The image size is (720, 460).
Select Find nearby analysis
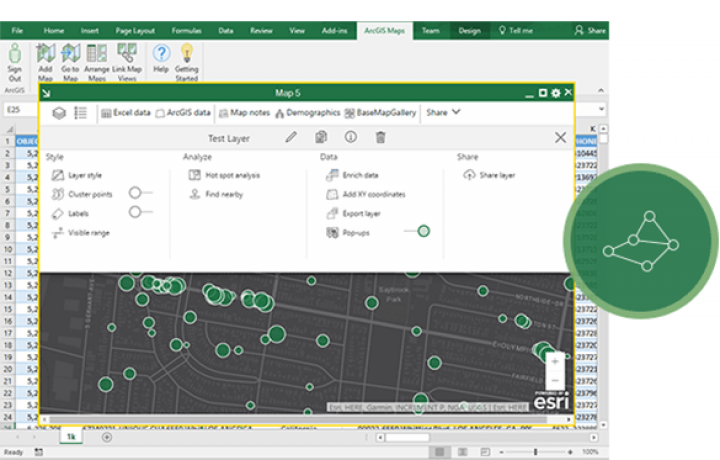(x=216, y=194)
